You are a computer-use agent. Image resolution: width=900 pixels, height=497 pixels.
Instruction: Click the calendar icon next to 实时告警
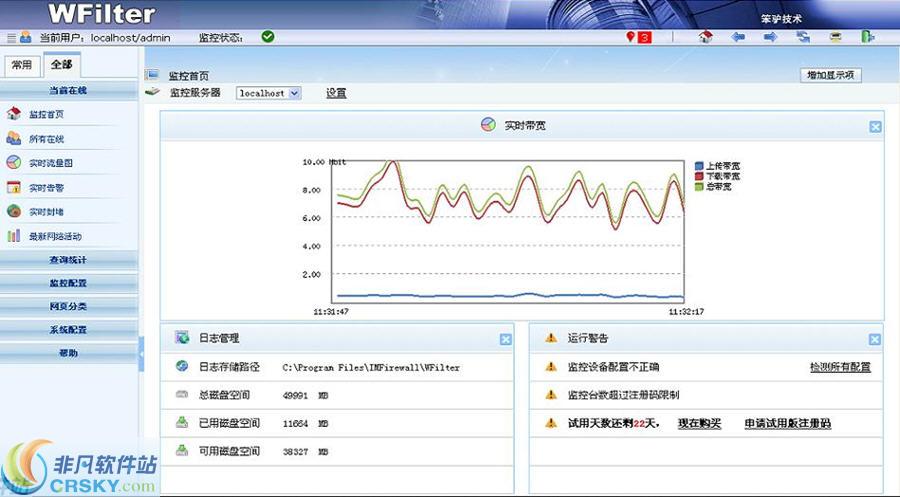click(x=14, y=187)
